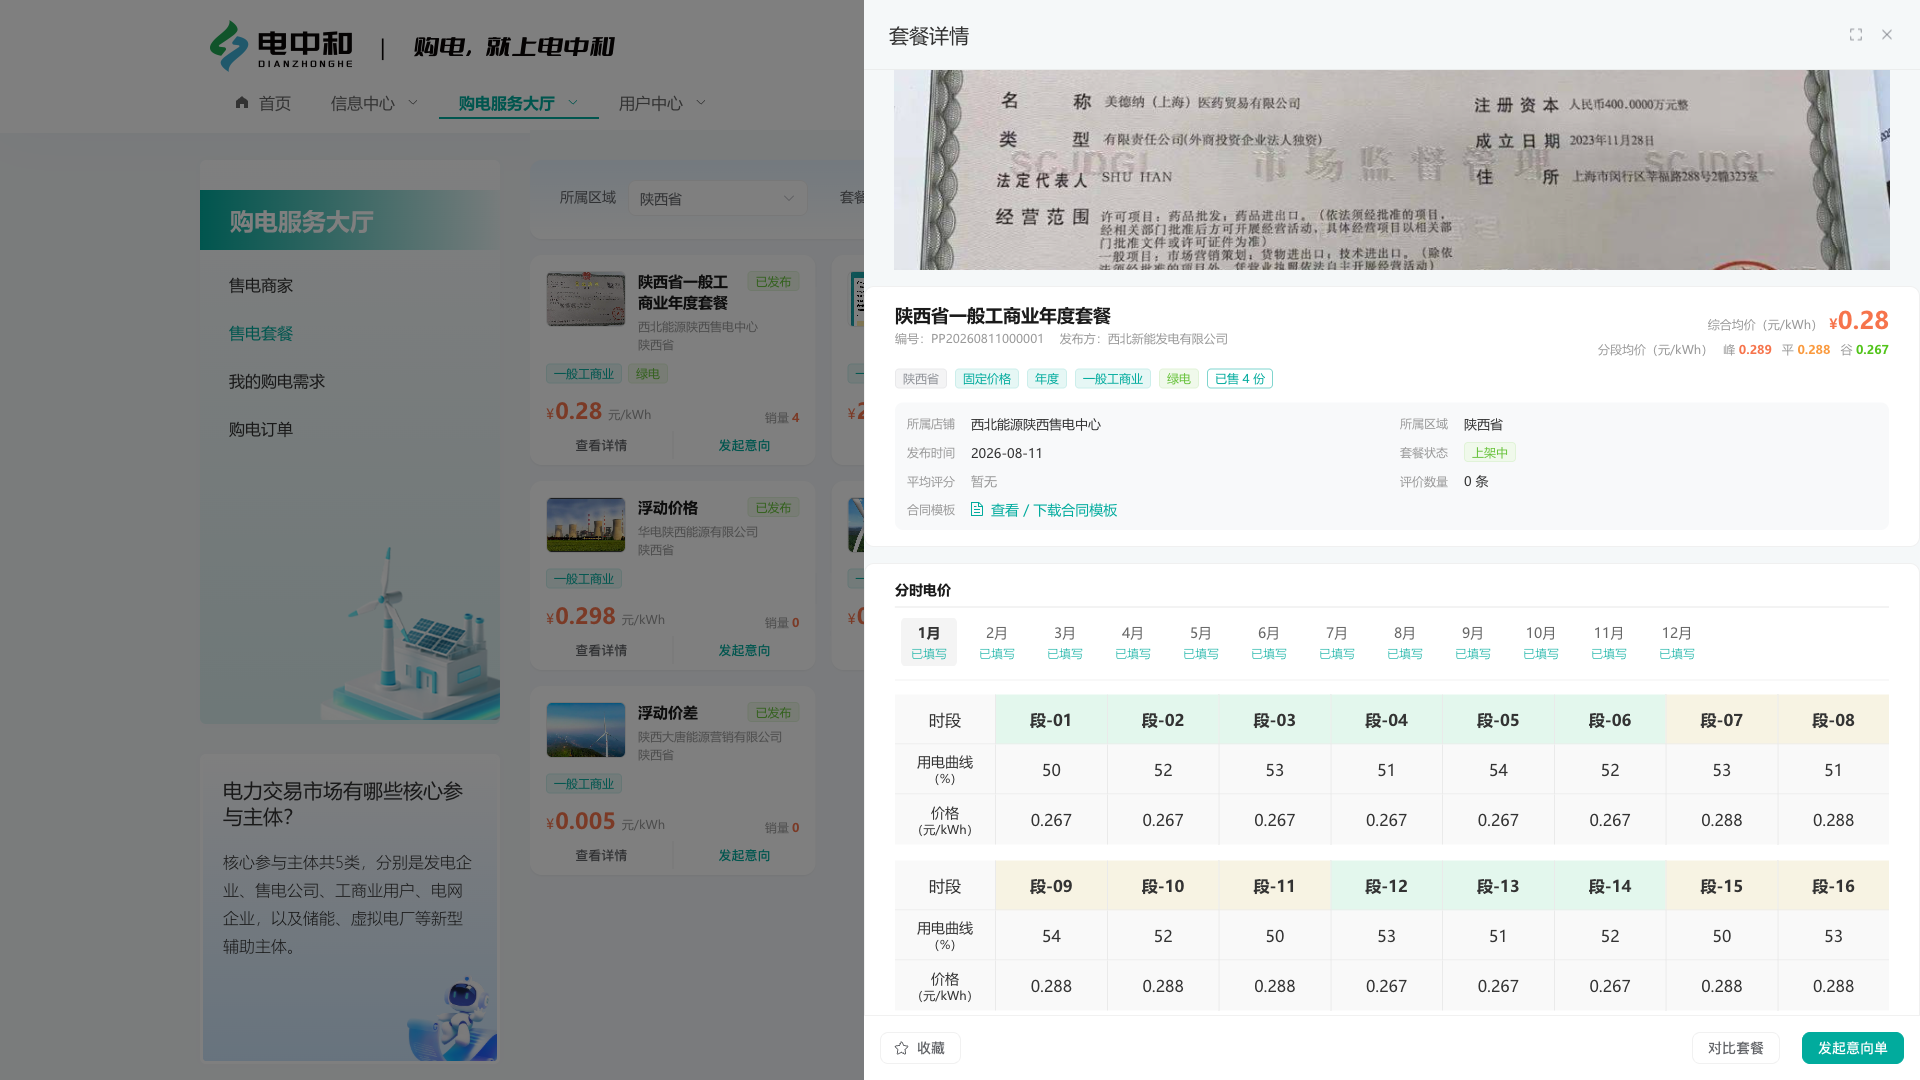
Task: Expand the 信息中心 menu chevron
Action: (x=413, y=102)
